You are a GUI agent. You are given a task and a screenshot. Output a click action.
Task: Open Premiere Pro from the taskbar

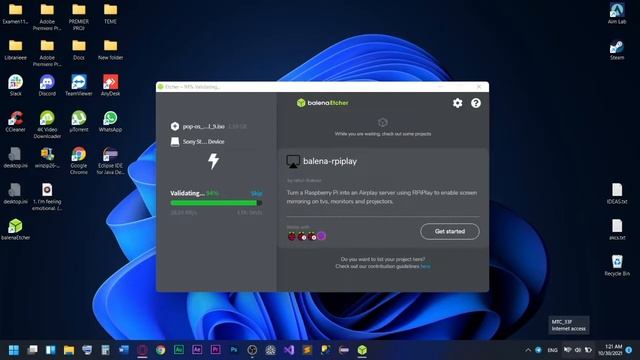216,350
